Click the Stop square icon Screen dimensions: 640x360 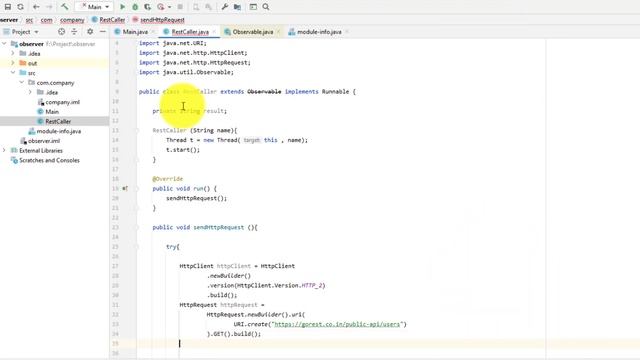point(180,7)
